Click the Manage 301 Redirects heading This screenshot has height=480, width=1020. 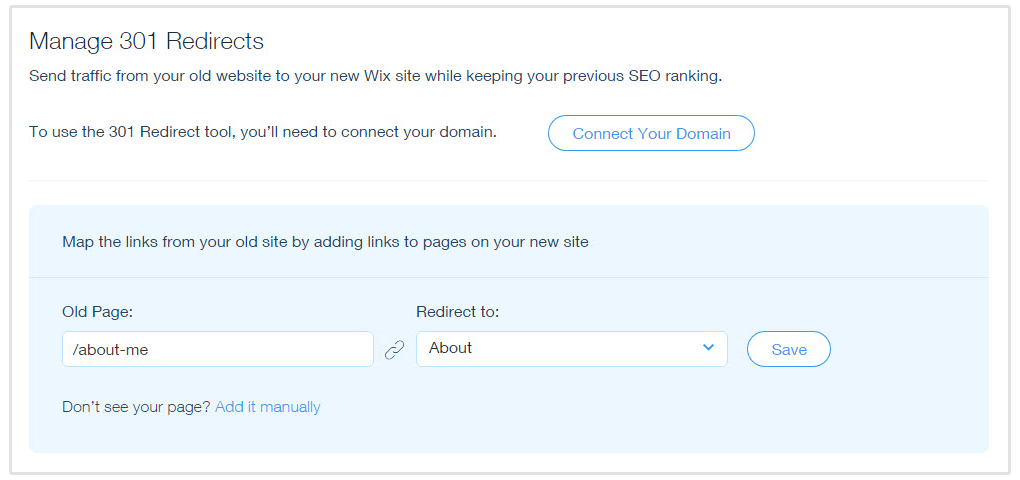pyautogui.click(x=146, y=42)
